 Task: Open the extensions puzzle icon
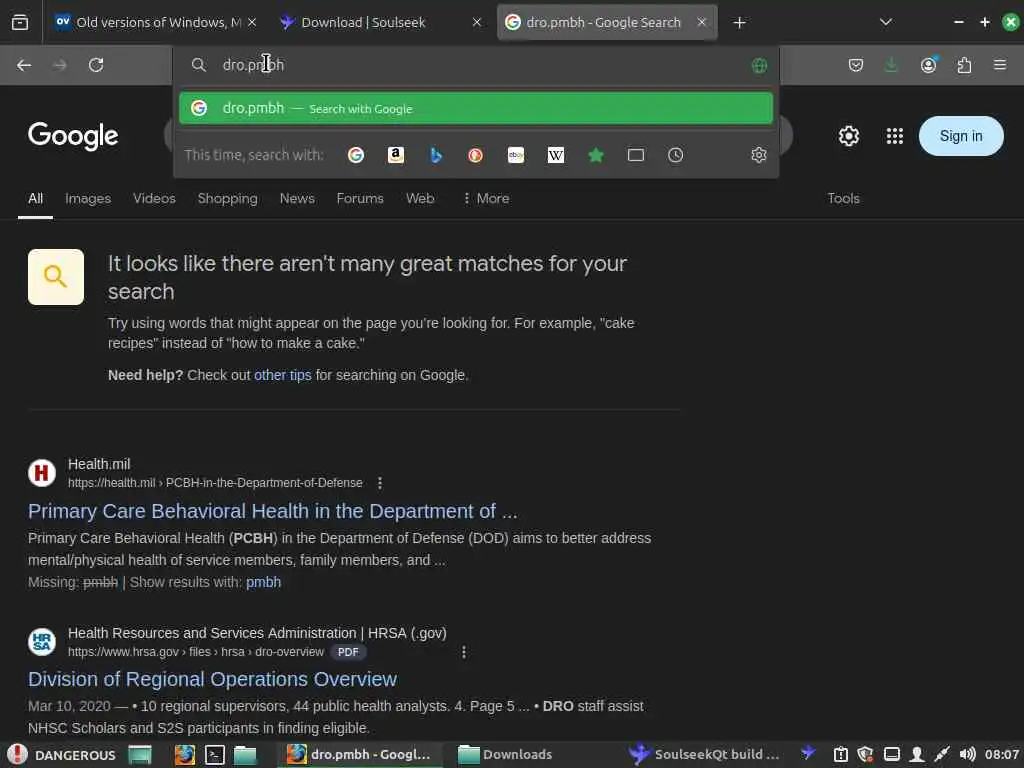964,65
